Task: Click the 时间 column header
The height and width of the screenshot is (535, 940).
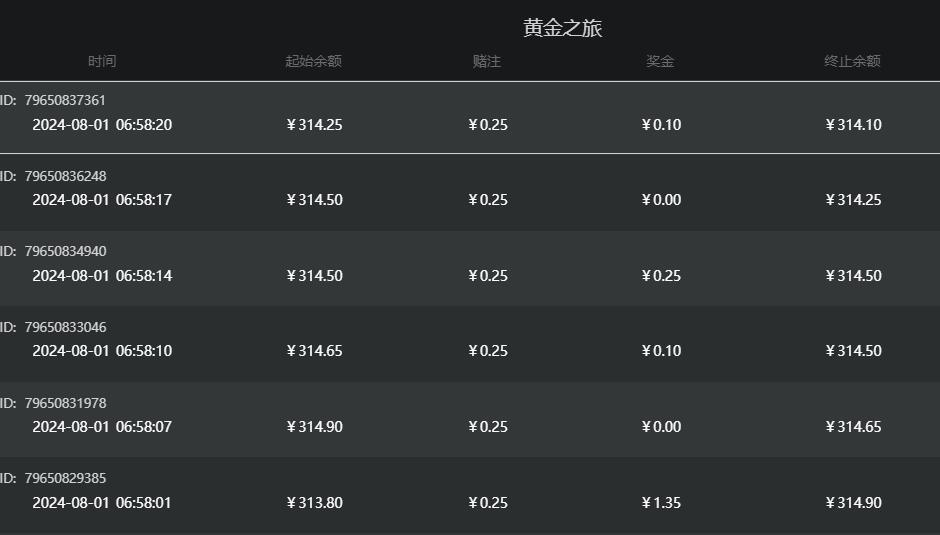Action: (102, 61)
